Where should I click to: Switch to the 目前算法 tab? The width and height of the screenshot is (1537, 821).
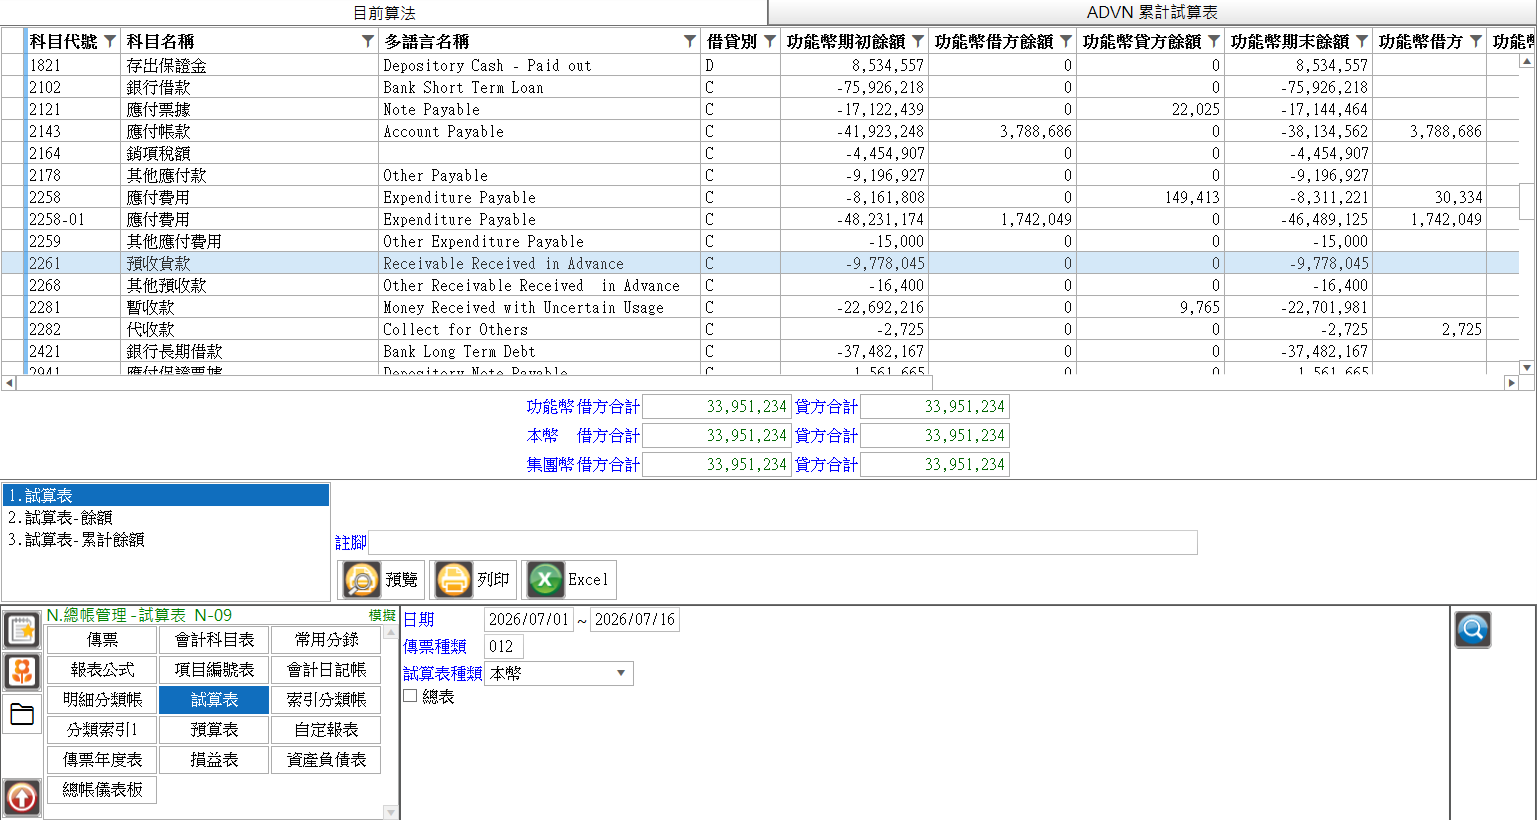(x=384, y=13)
